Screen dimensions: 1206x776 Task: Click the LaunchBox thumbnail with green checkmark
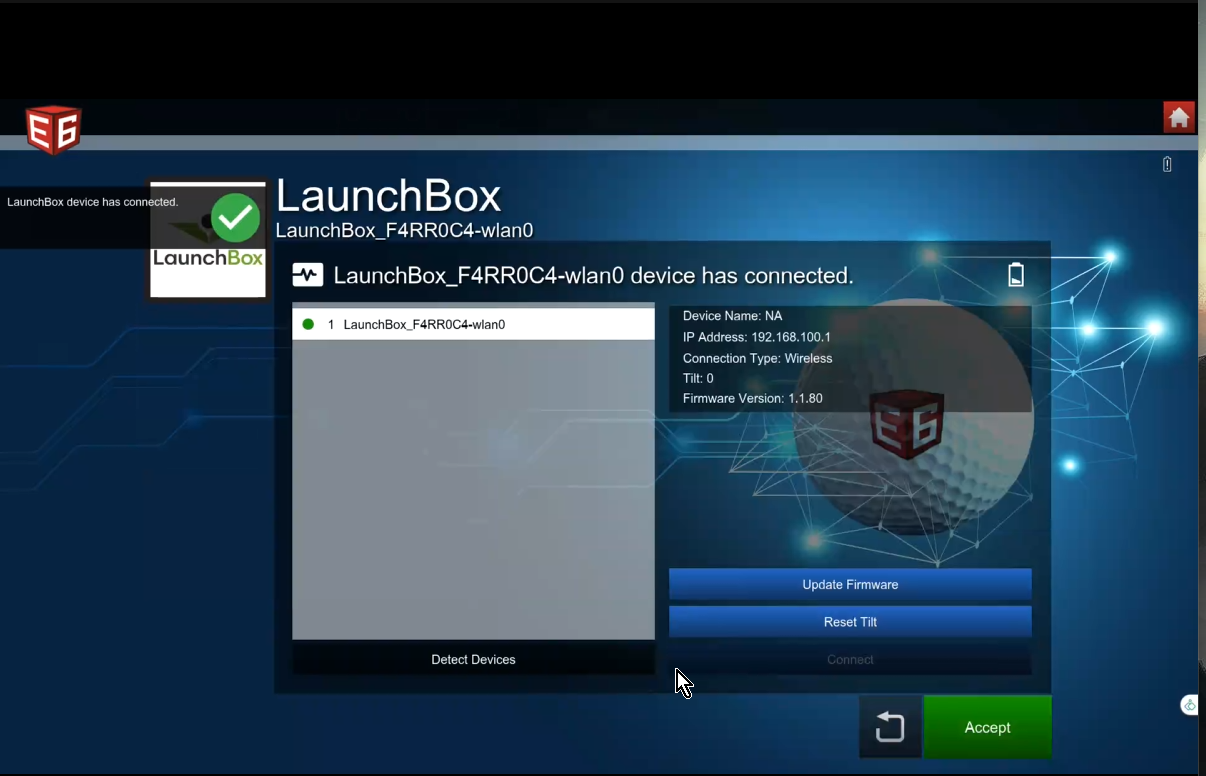tap(208, 240)
